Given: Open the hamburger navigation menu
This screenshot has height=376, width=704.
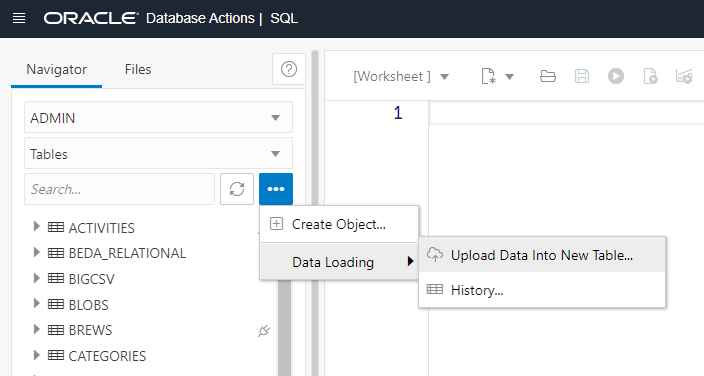Looking at the screenshot, I should coord(19,18).
